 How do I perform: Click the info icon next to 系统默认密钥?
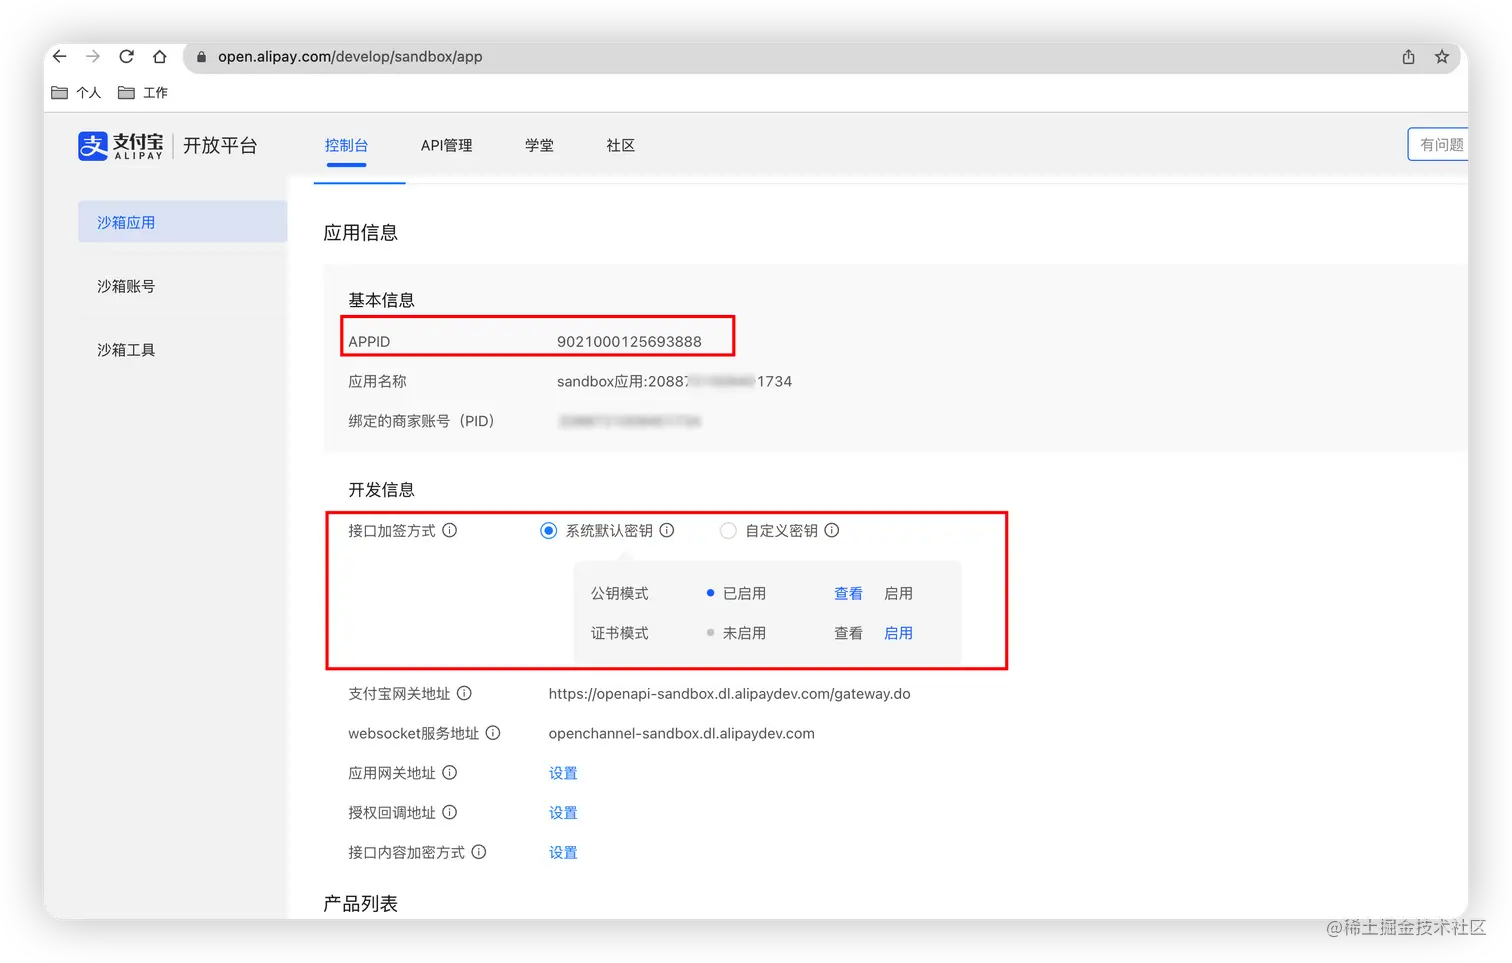667,530
